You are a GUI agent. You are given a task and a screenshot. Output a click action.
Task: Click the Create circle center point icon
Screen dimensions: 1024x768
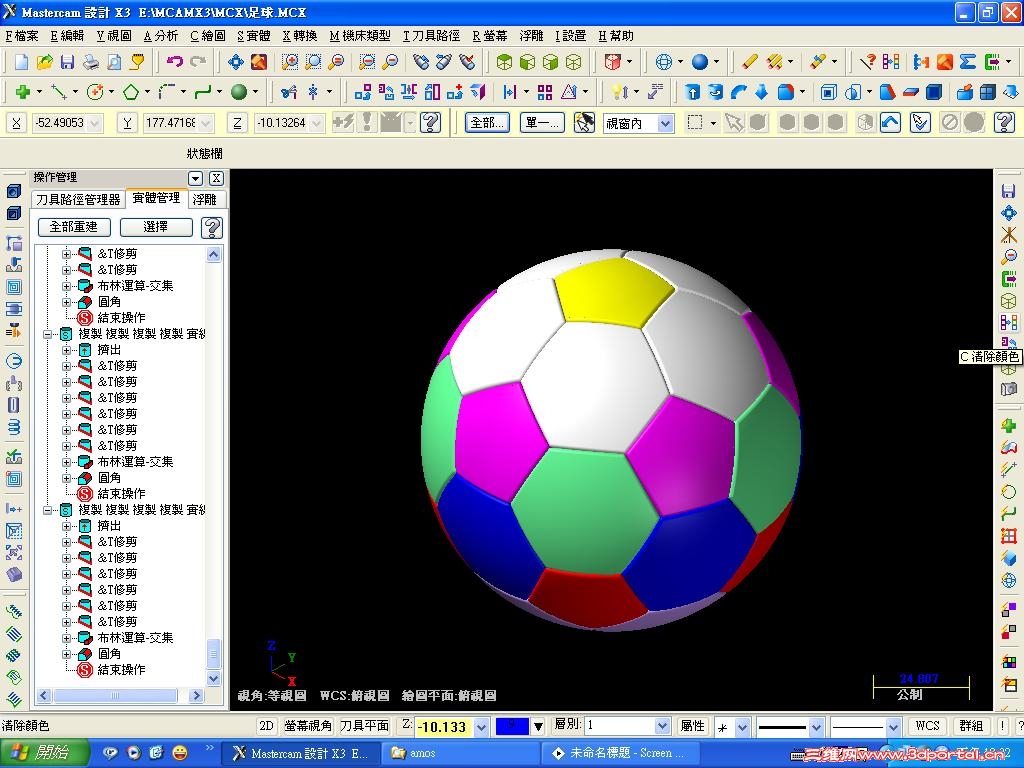click(95, 92)
